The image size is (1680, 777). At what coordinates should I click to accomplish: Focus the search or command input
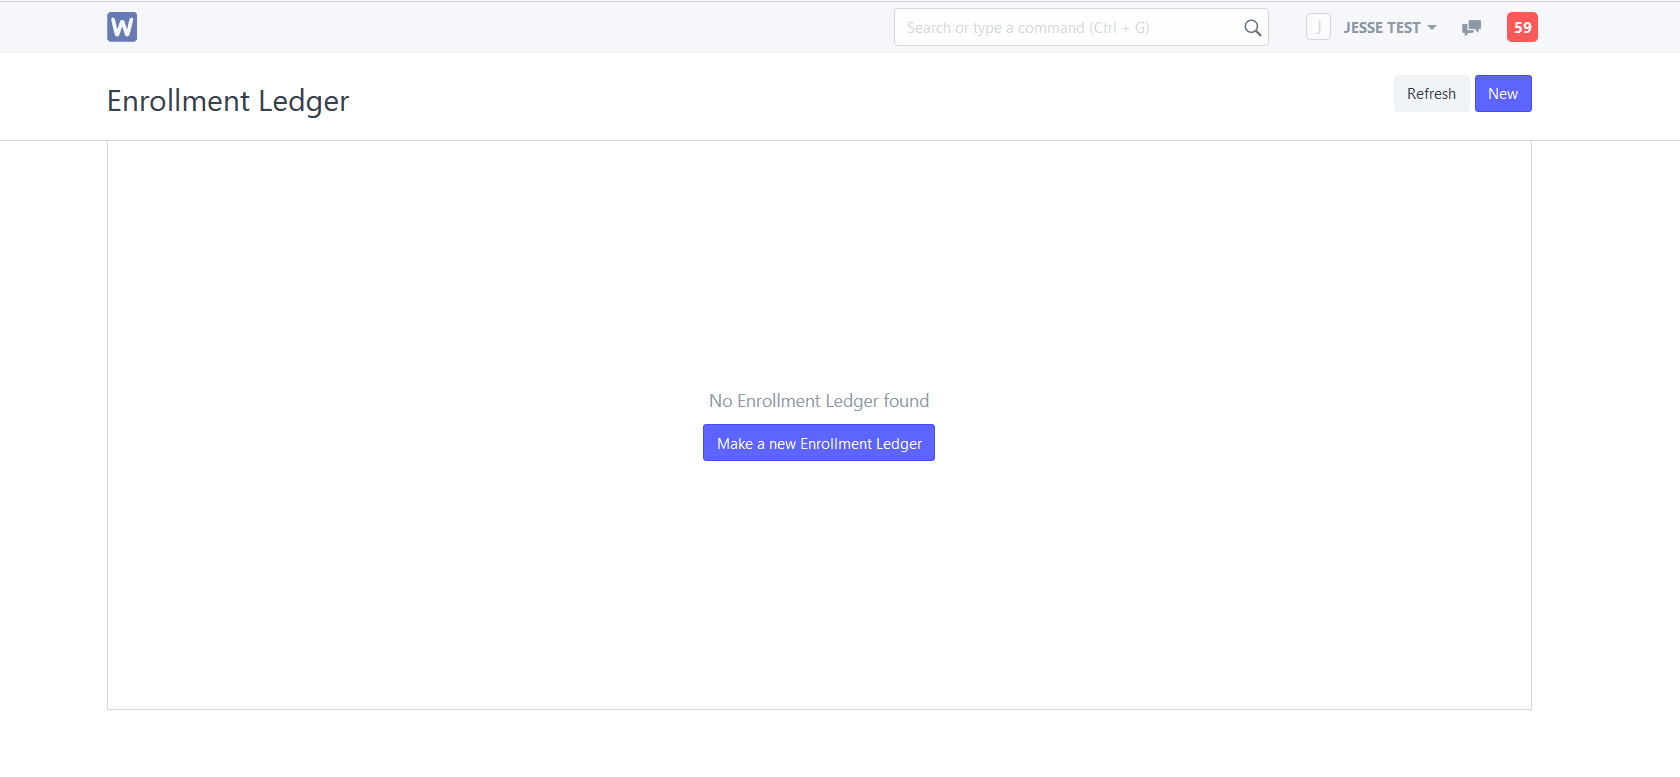pyautogui.click(x=1081, y=27)
